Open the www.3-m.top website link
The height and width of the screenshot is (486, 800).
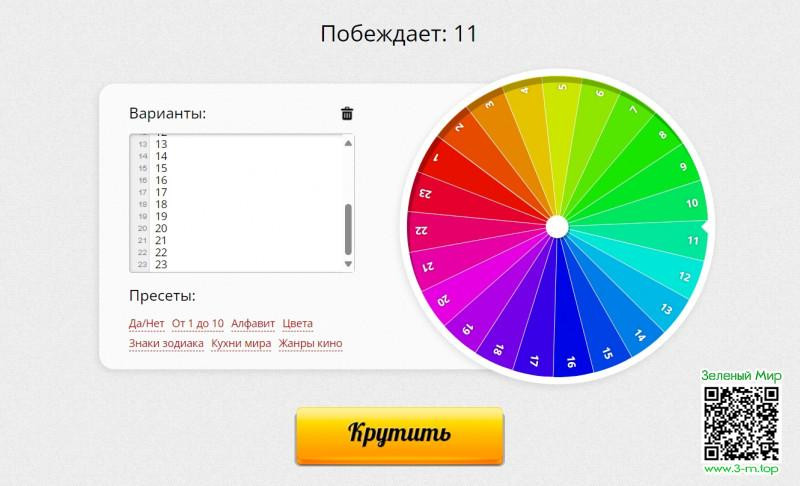point(741,468)
